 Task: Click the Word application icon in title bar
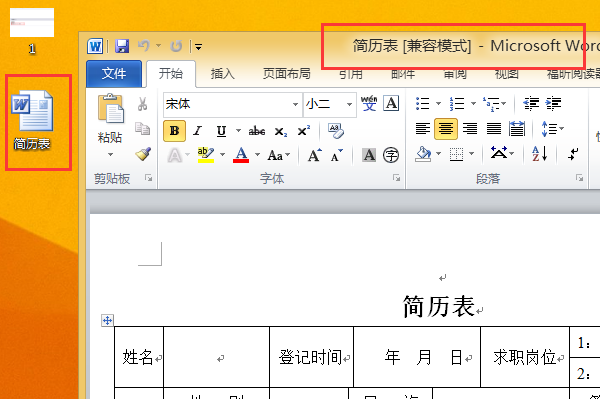[x=95, y=46]
